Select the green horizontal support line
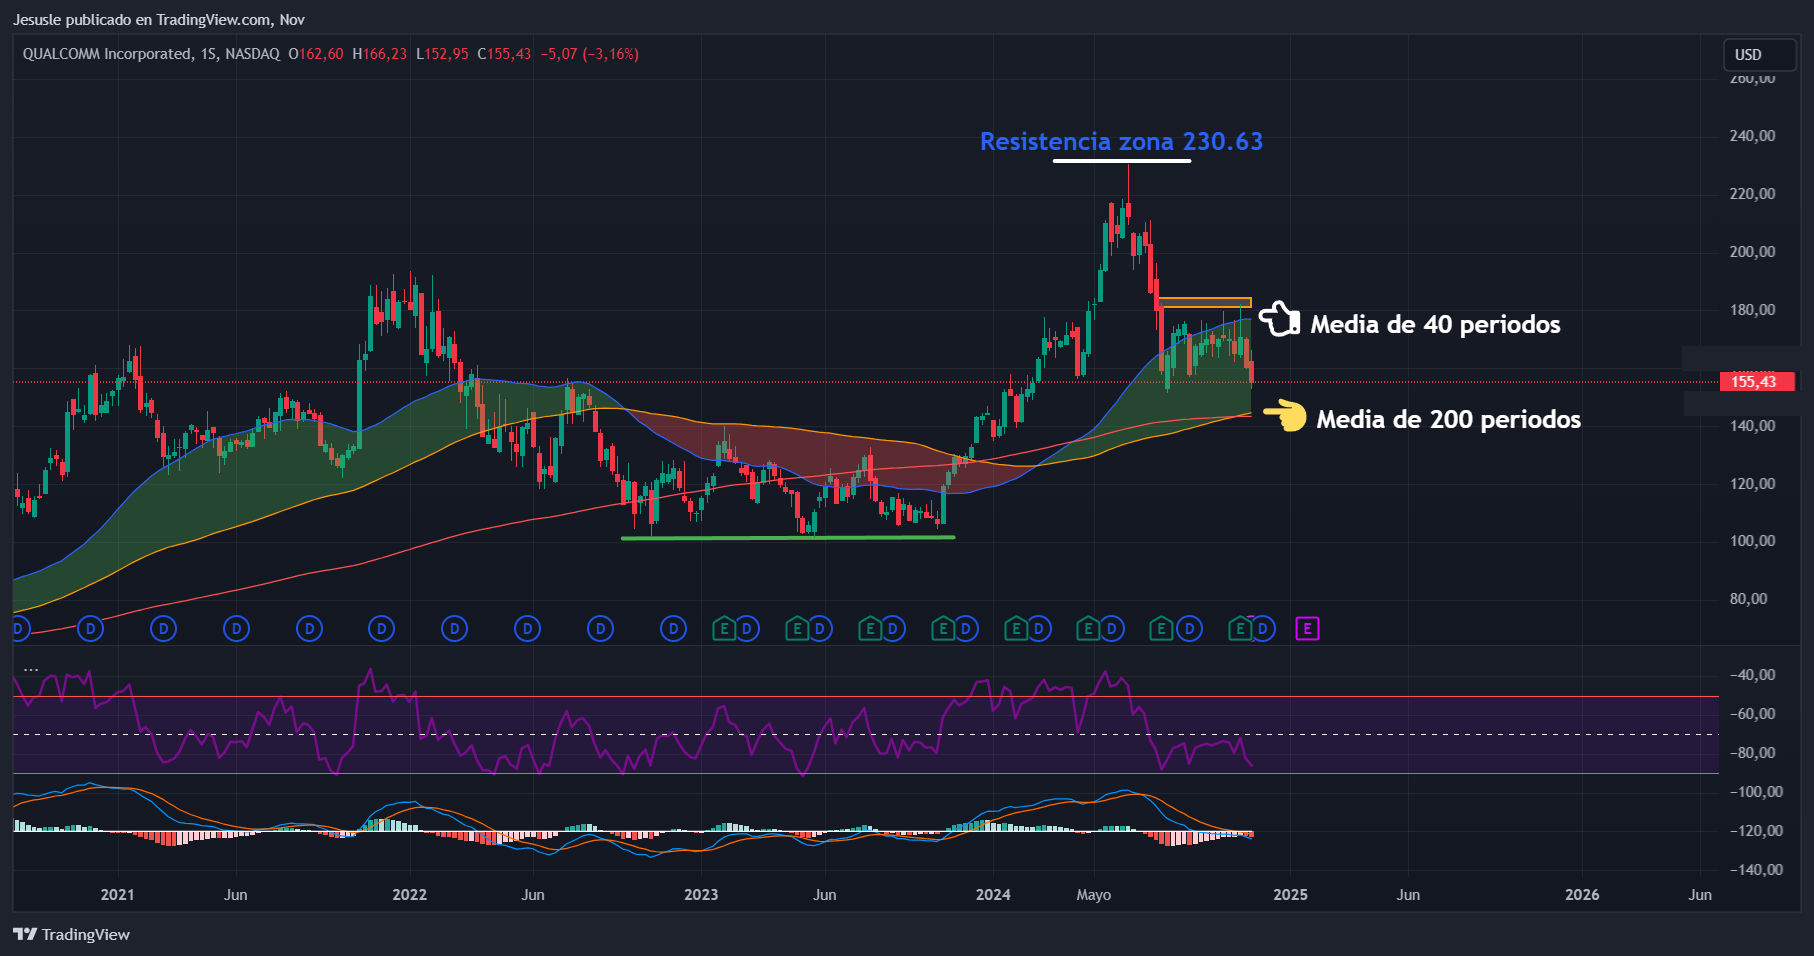The width and height of the screenshot is (1814, 956). pos(788,538)
